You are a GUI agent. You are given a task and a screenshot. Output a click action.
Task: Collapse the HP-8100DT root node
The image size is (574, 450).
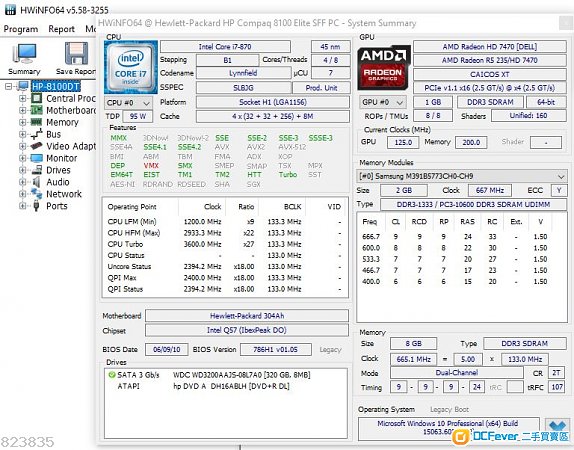coord(9,86)
